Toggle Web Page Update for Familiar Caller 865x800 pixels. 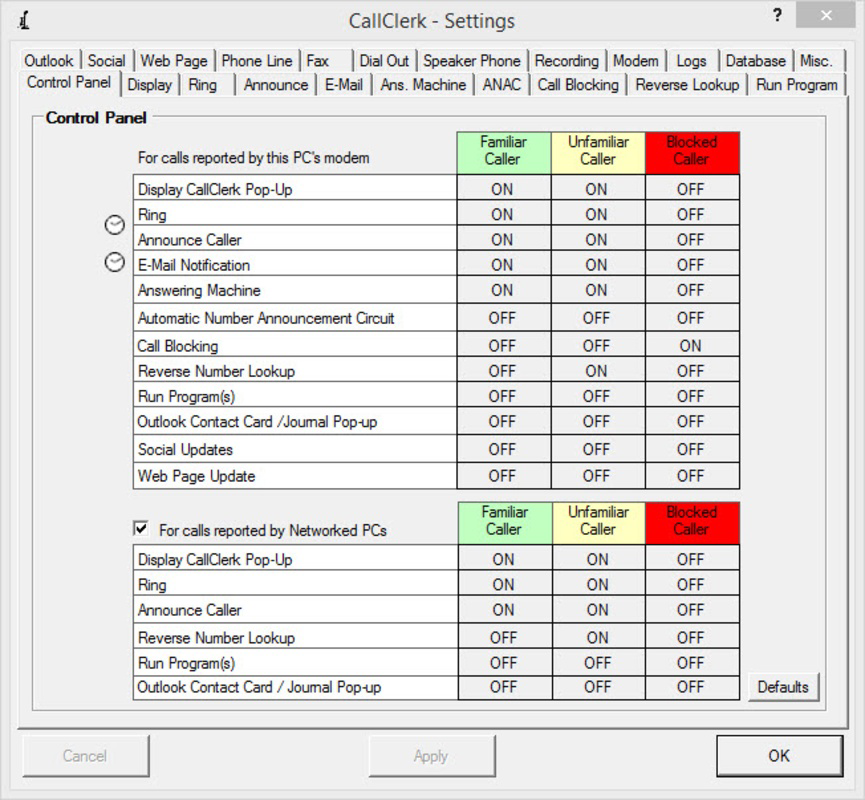tap(504, 476)
